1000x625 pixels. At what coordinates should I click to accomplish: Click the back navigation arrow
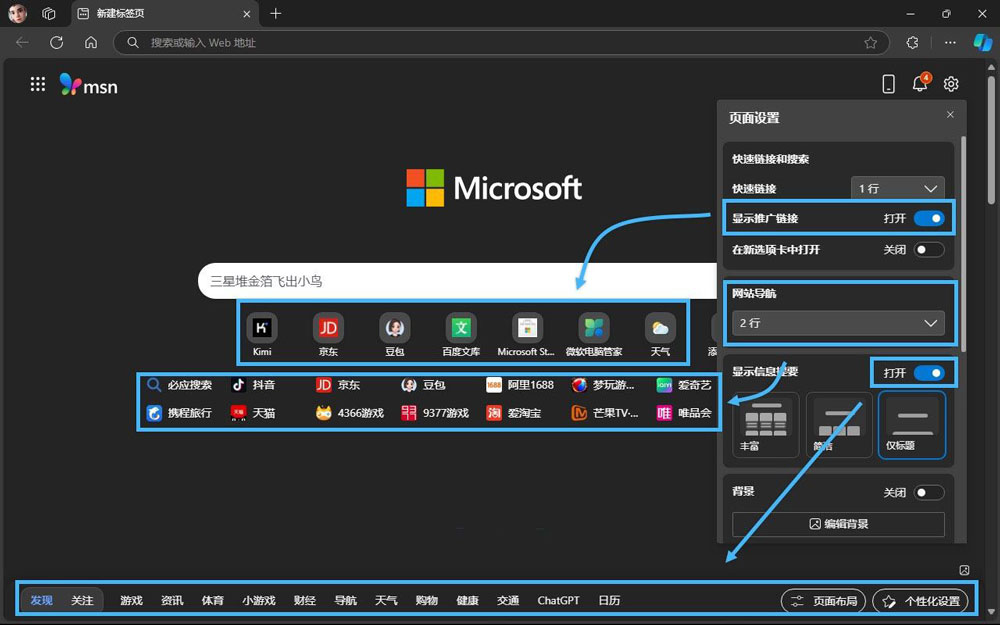pos(22,42)
